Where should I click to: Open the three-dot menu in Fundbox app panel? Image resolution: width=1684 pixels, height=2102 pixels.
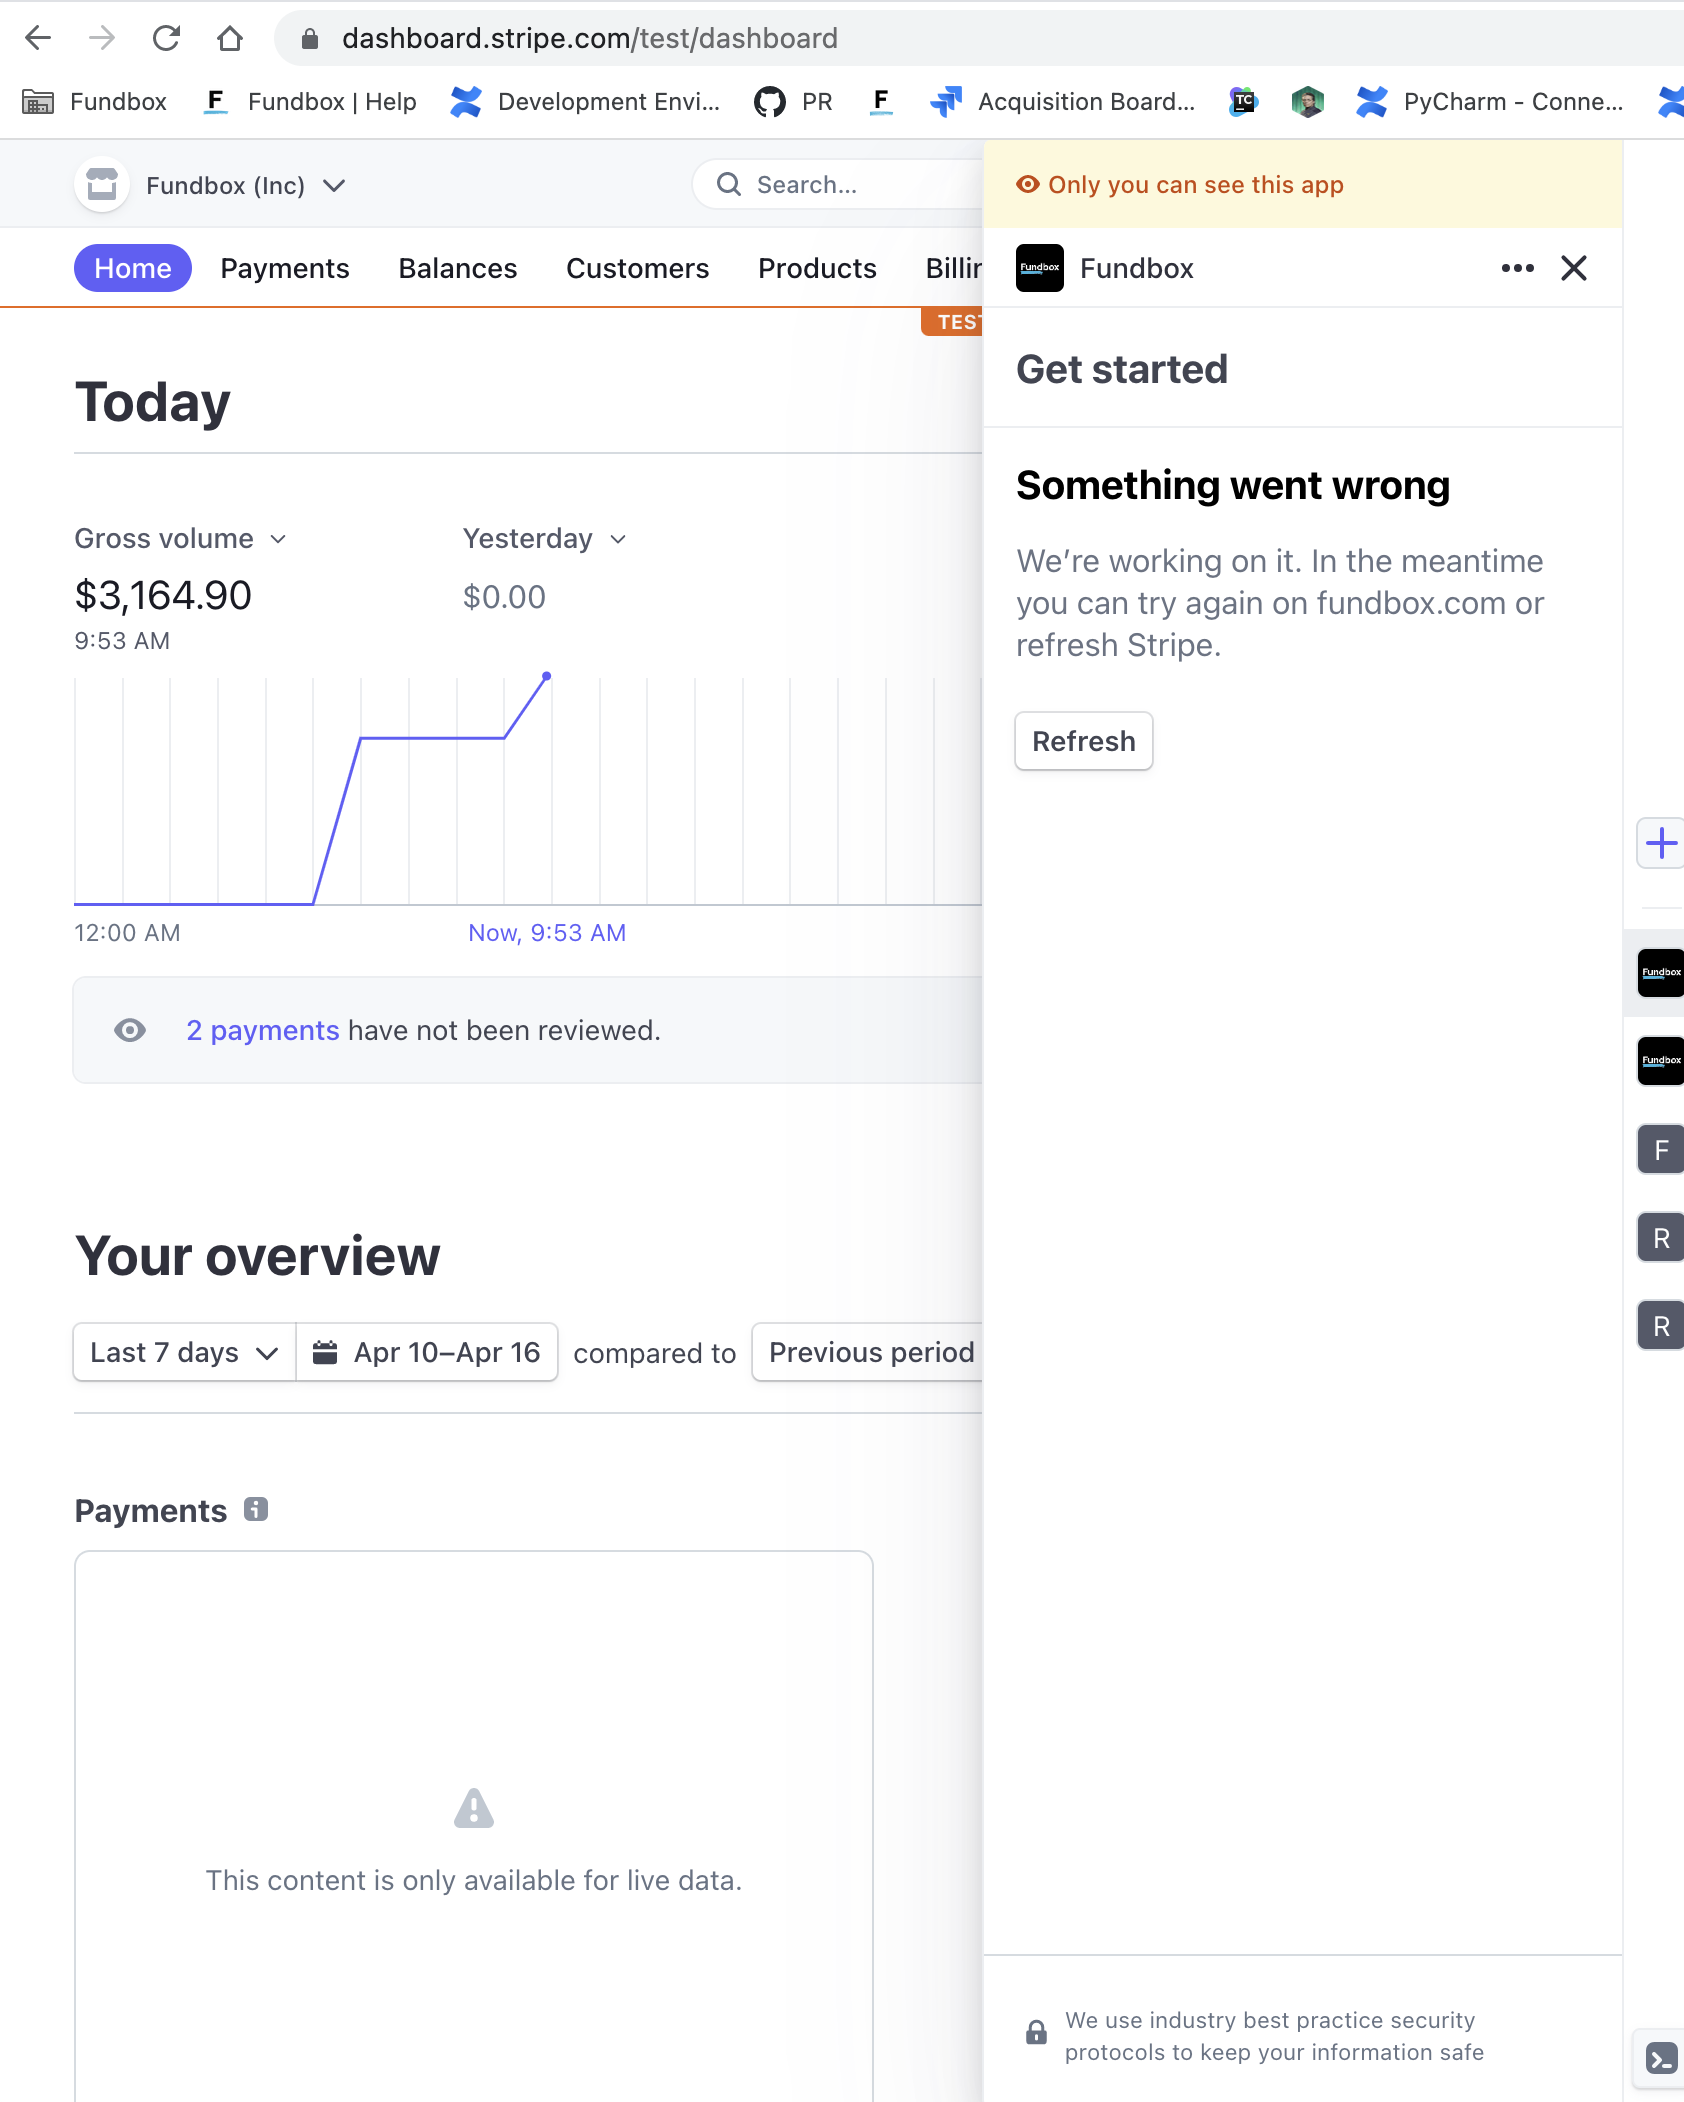[x=1517, y=268]
